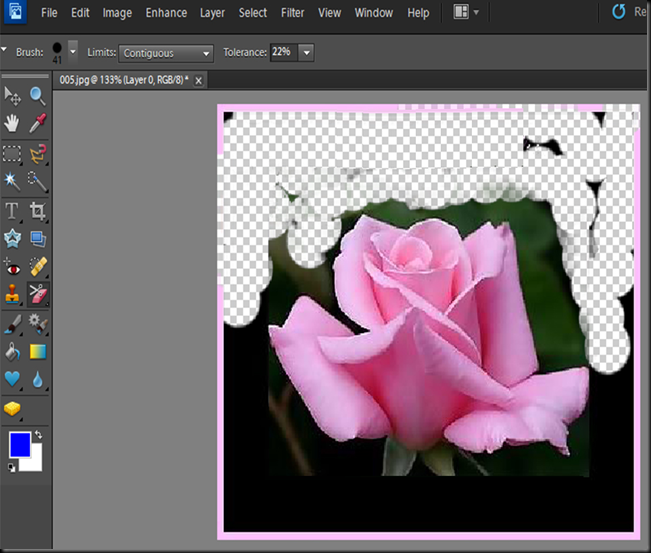651x553 pixels.
Task: Open the Help menu
Action: point(418,13)
